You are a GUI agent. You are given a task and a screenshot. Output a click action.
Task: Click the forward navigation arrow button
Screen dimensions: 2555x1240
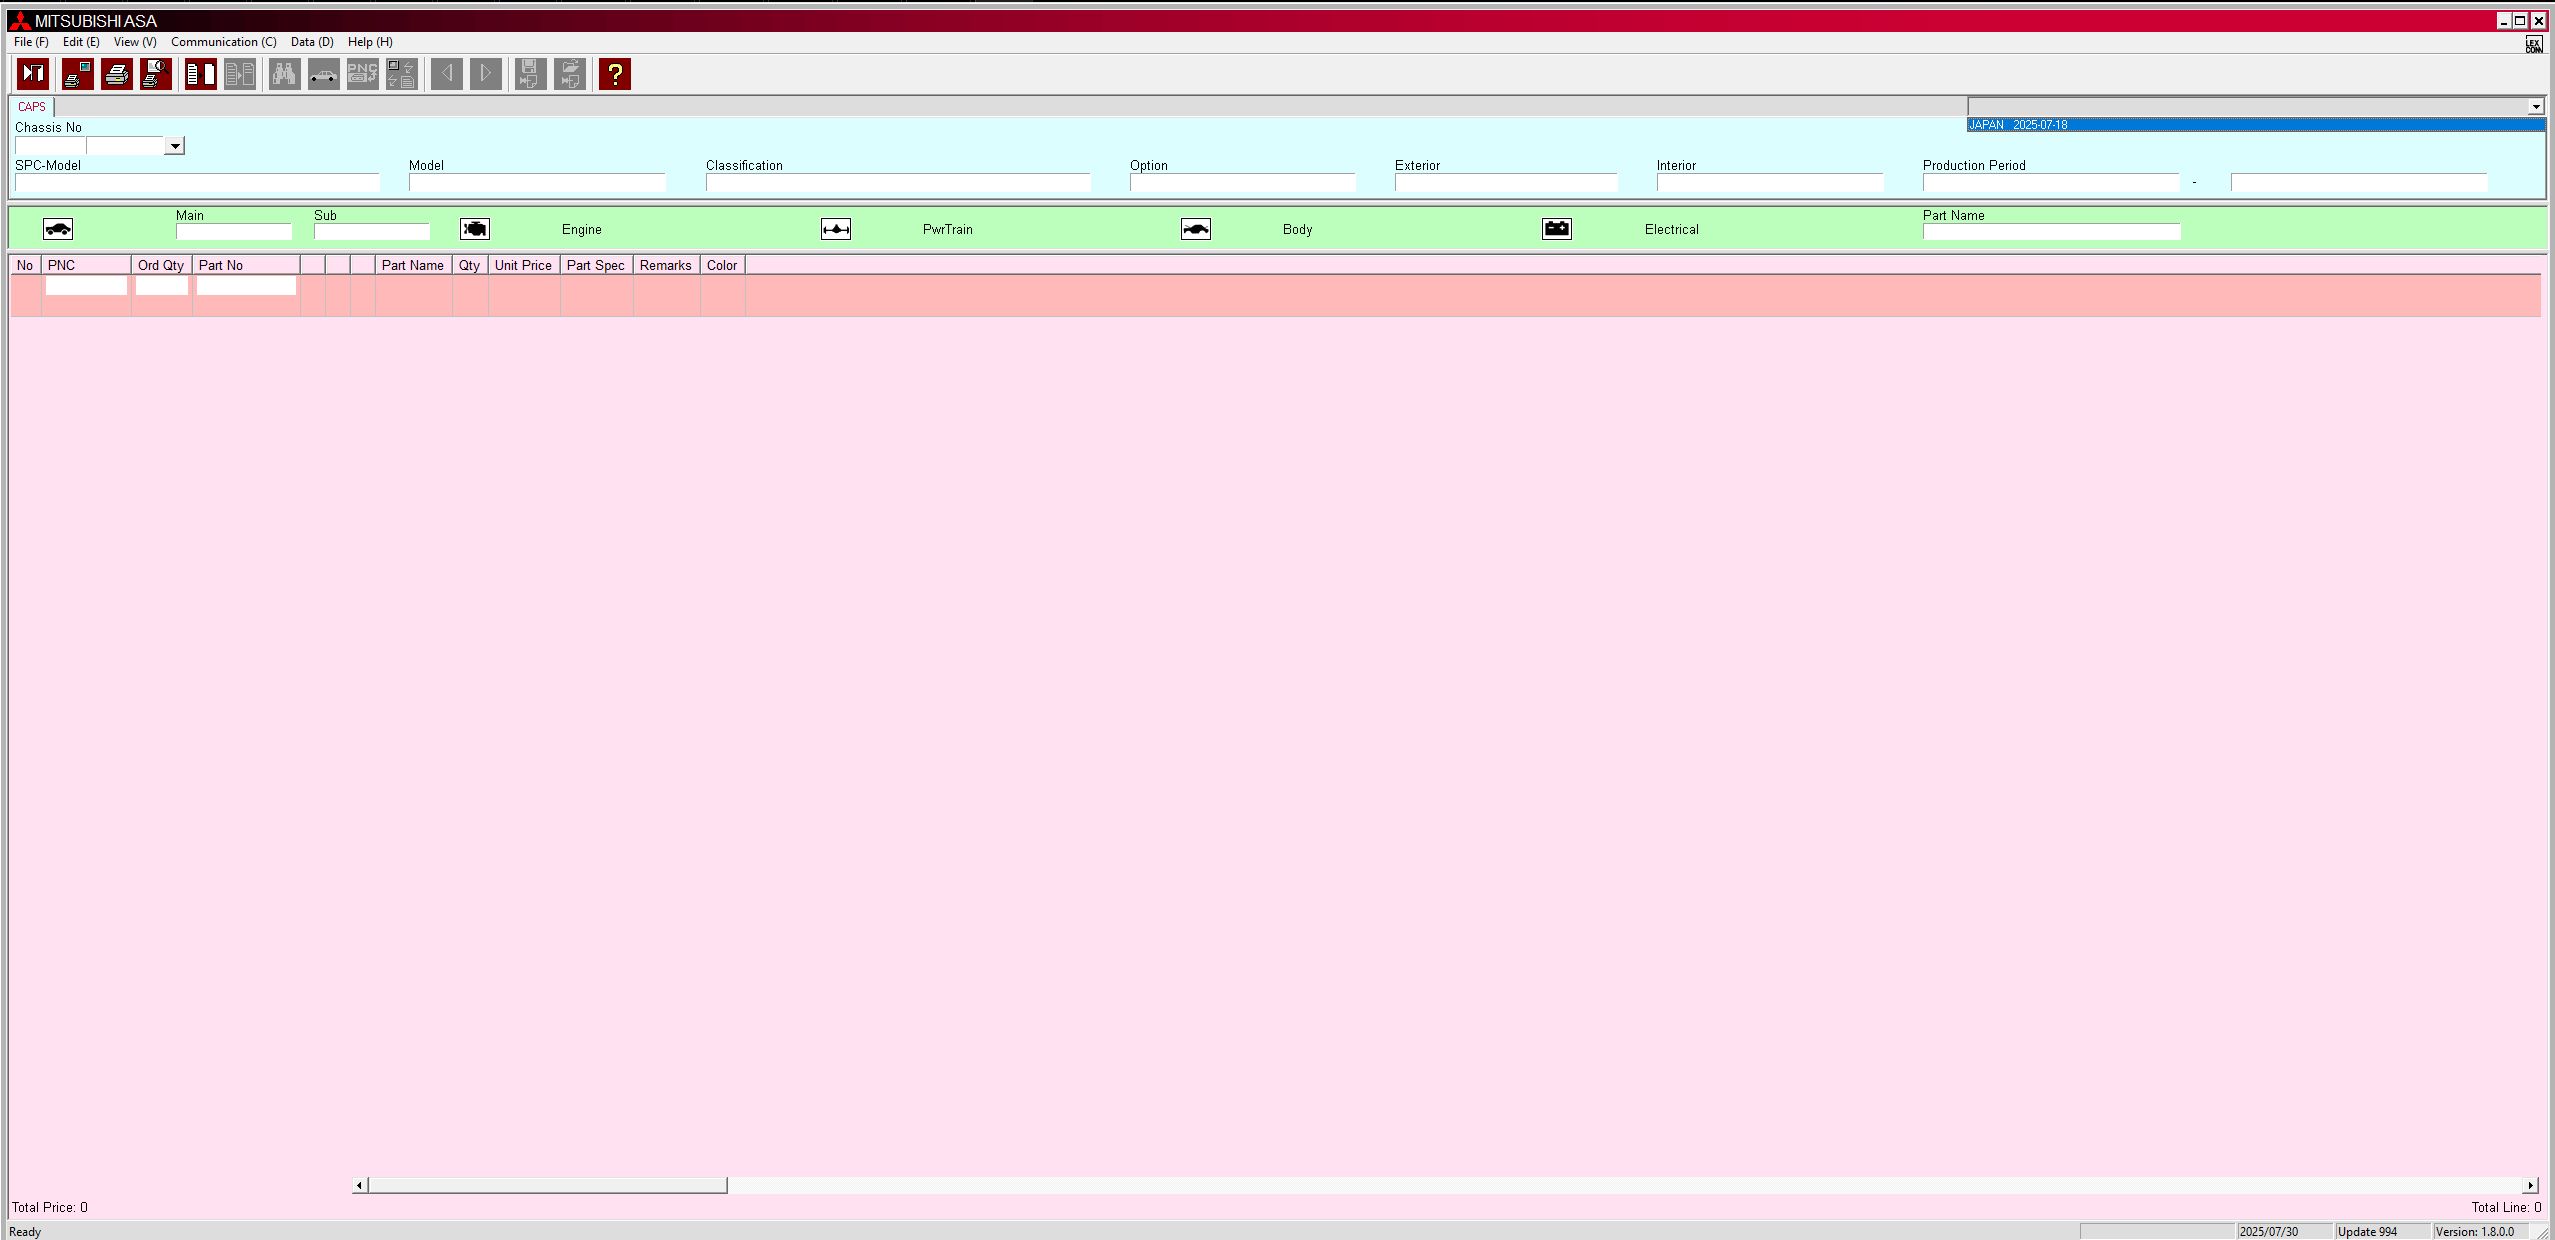point(486,74)
